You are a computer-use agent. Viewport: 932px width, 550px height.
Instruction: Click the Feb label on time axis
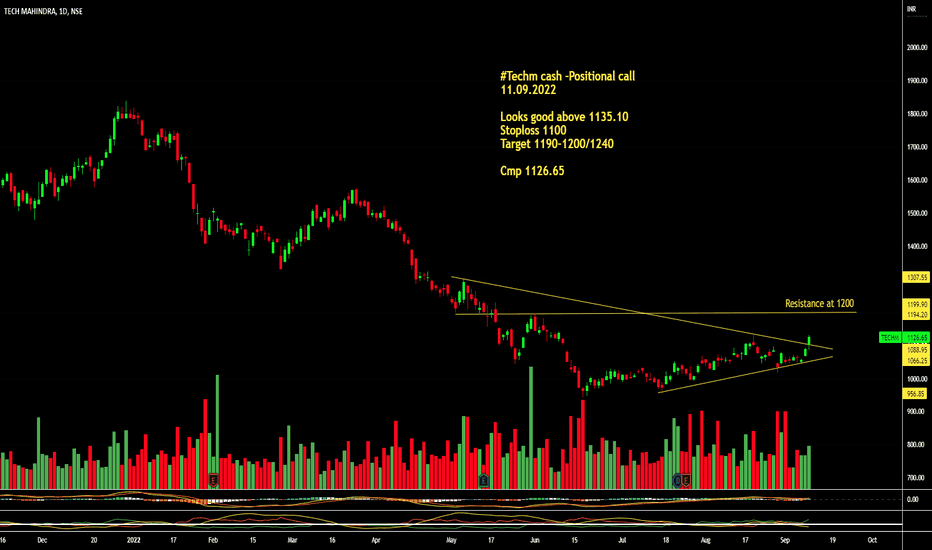(213, 540)
